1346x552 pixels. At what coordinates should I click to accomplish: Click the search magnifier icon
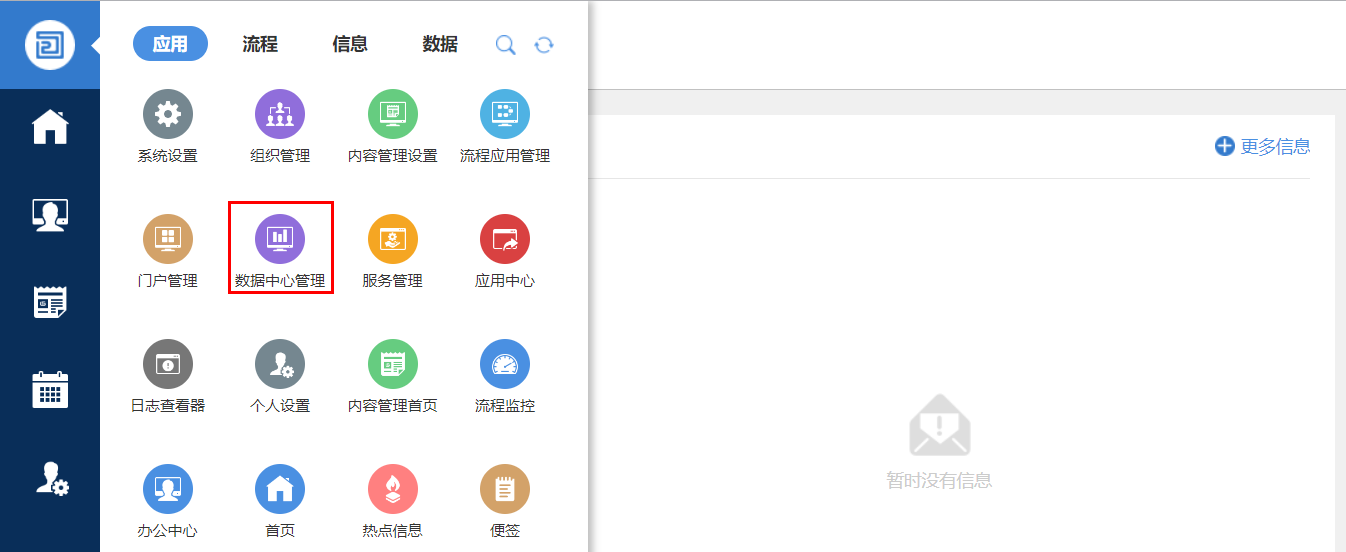506,45
